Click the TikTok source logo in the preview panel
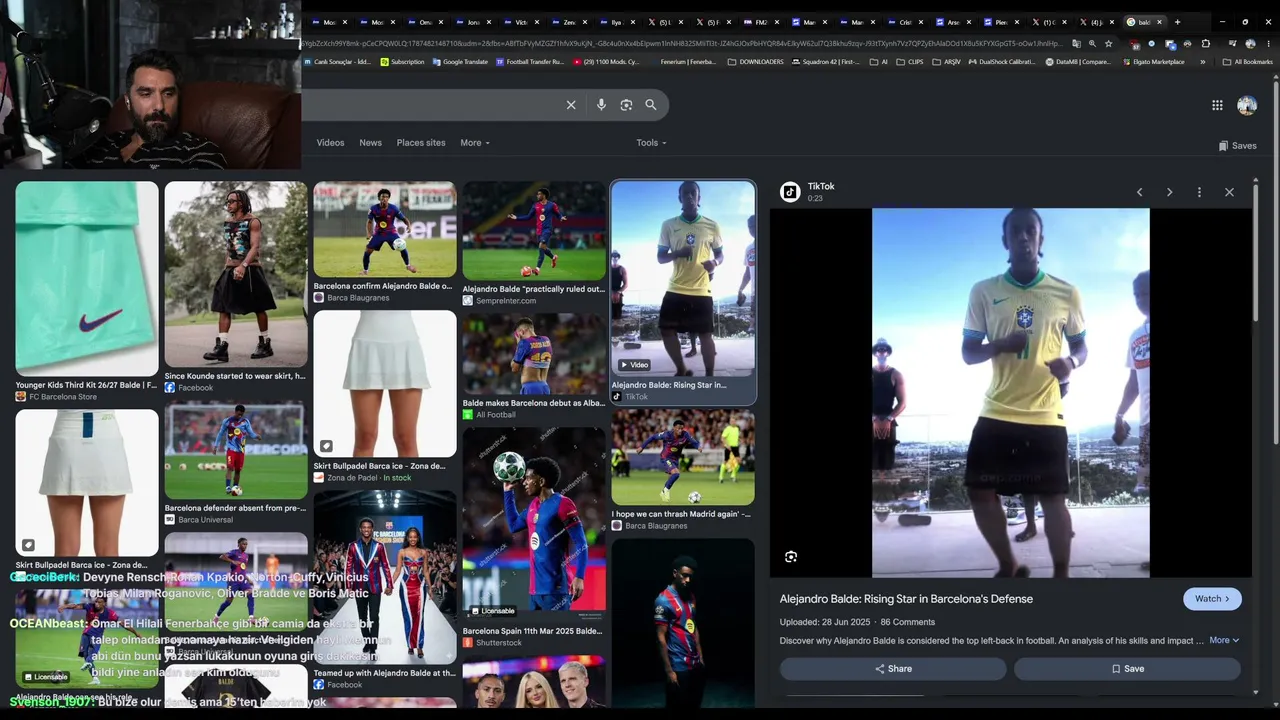This screenshot has height=720, width=1280. (790, 191)
